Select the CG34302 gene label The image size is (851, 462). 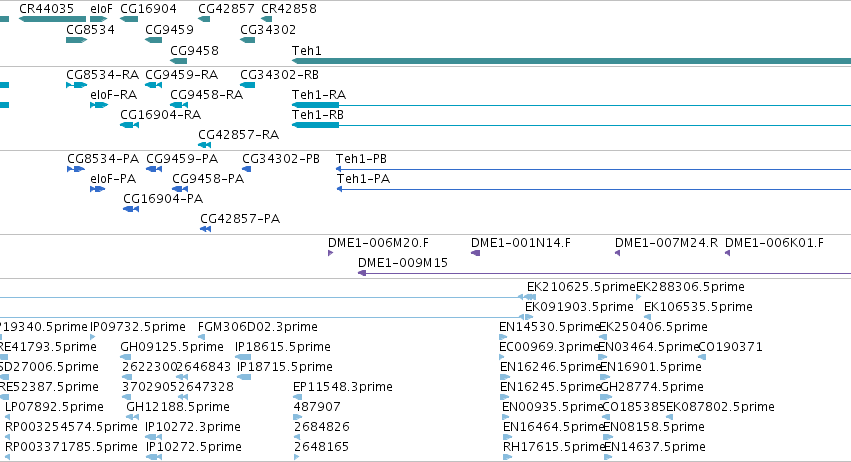pyautogui.click(x=268, y=30)
